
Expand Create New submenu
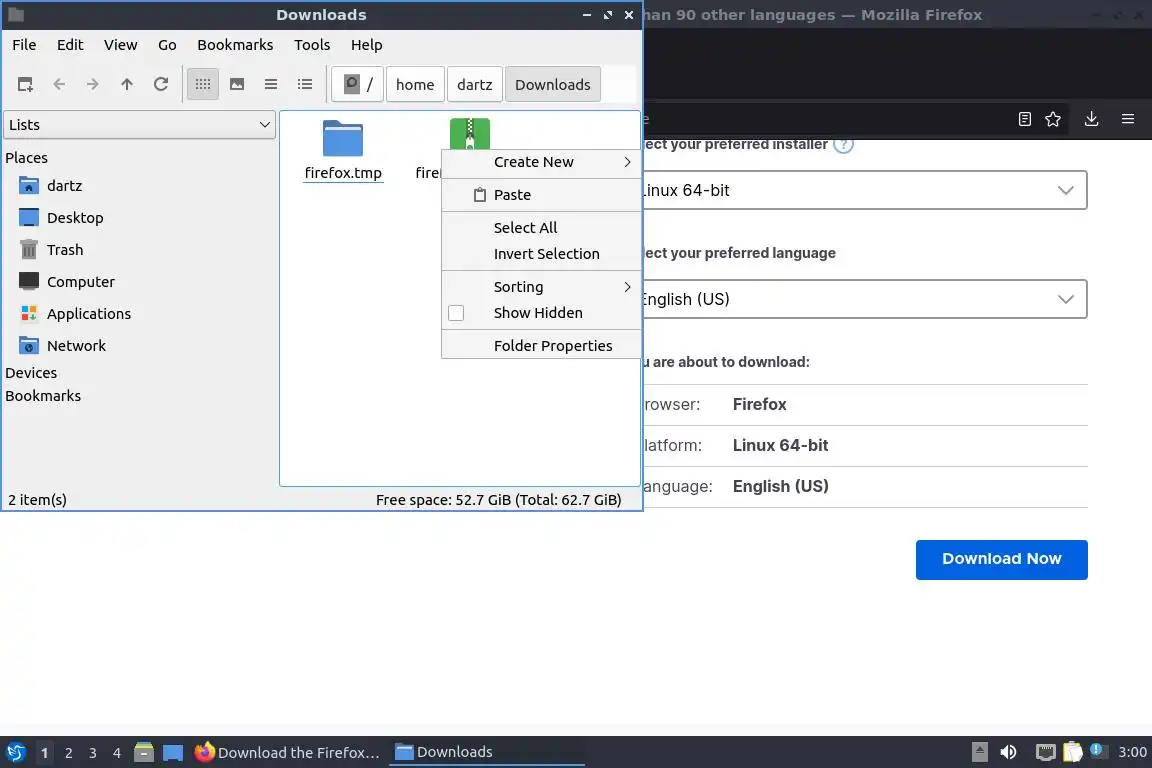(541, 162)
